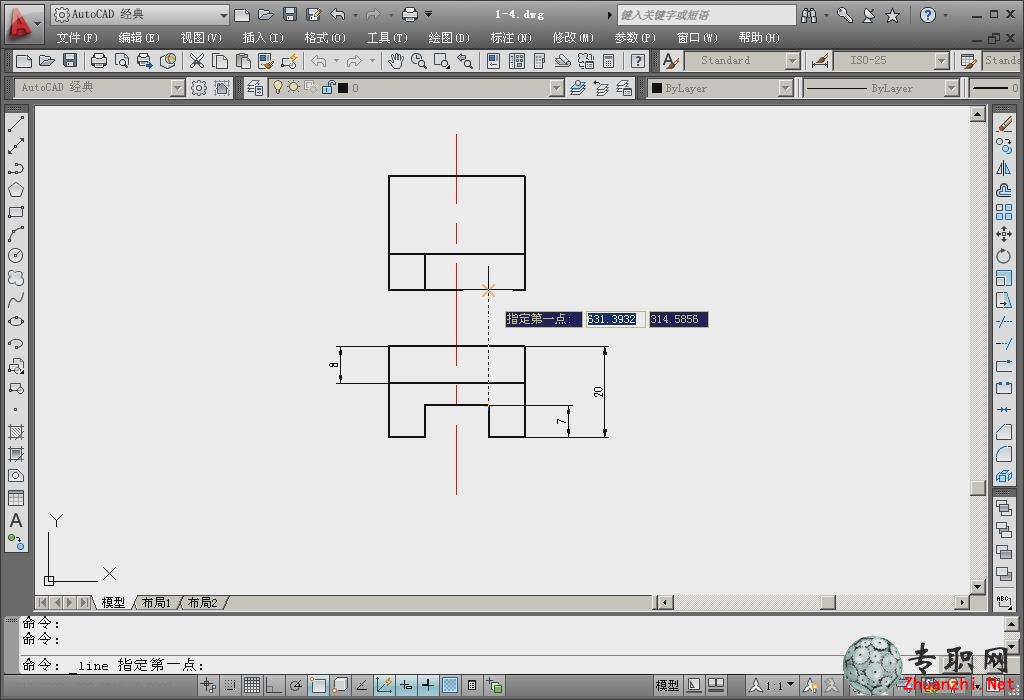1024x700 pixels.
Task: Open the 绘图(D) menu
Action: pyautogui.click(x=449, y=38)
